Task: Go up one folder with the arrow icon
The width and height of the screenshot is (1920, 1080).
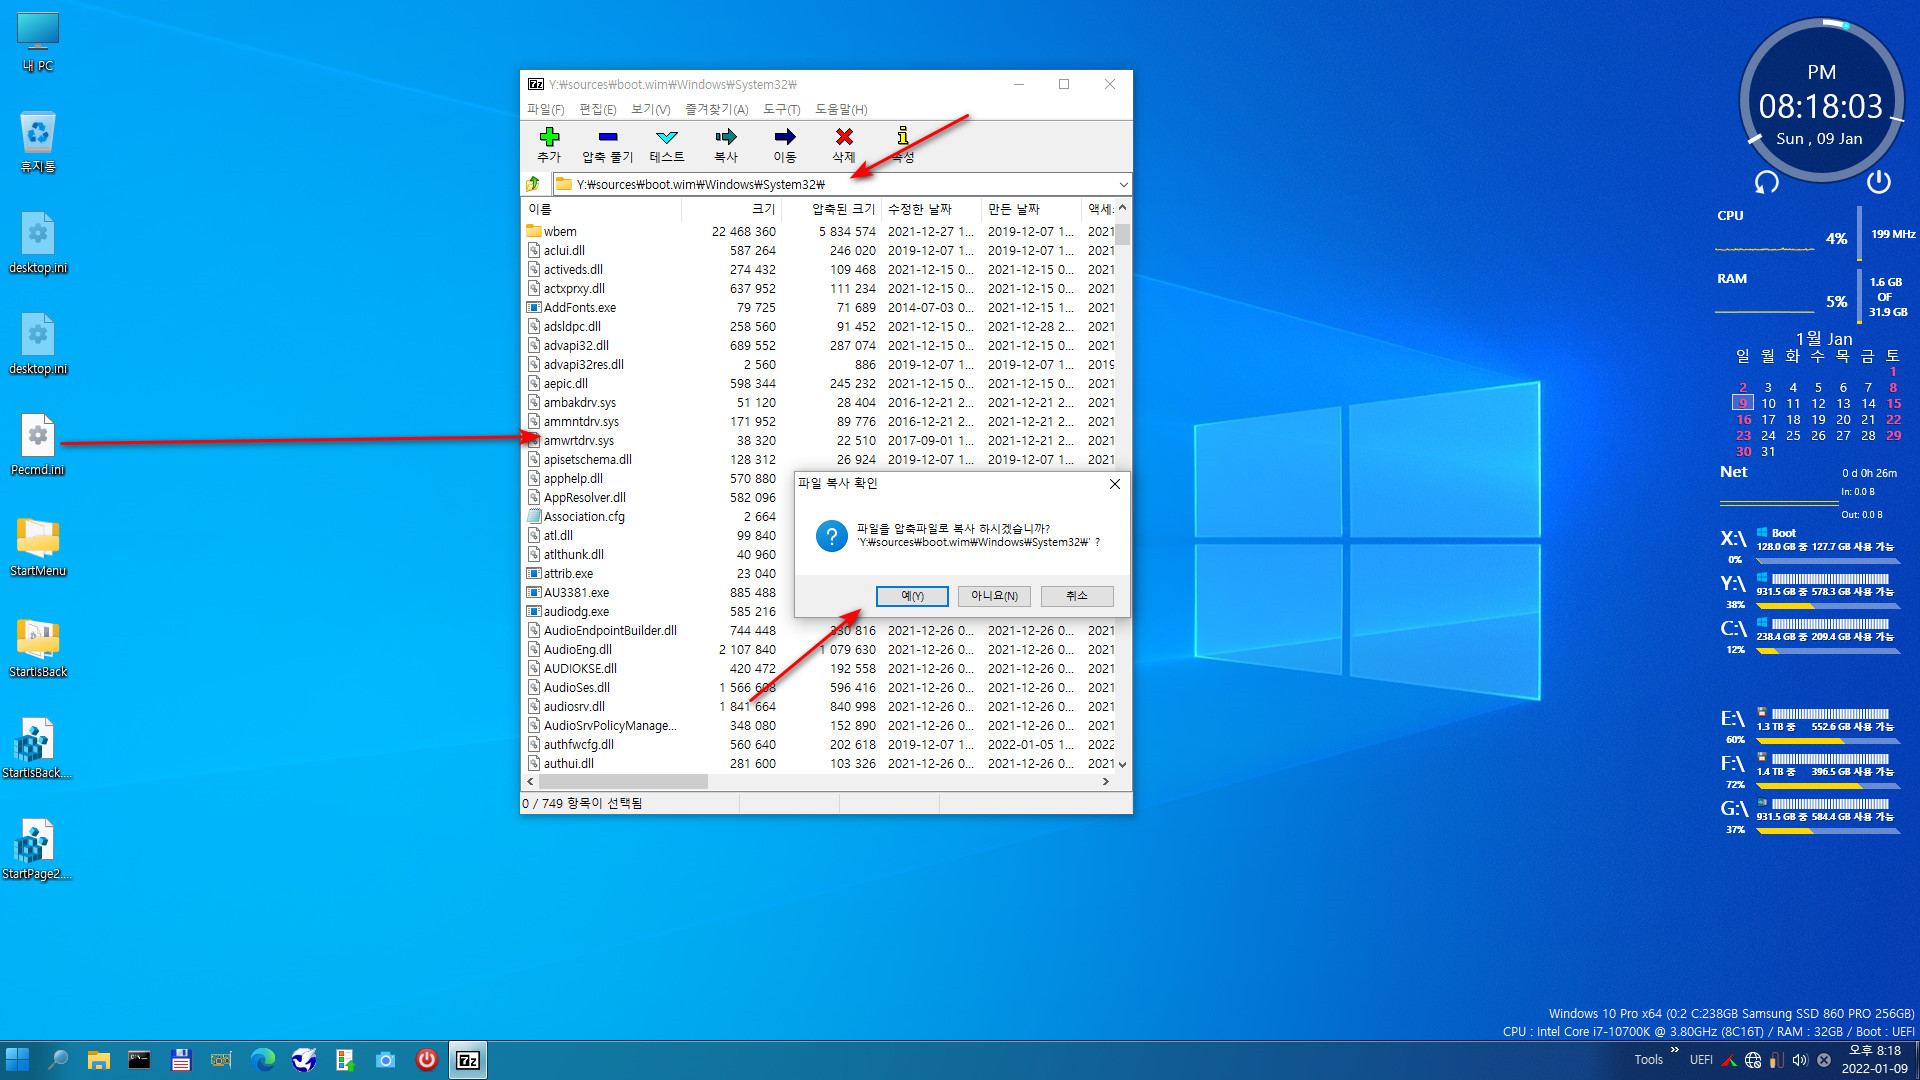Action: 534,184
